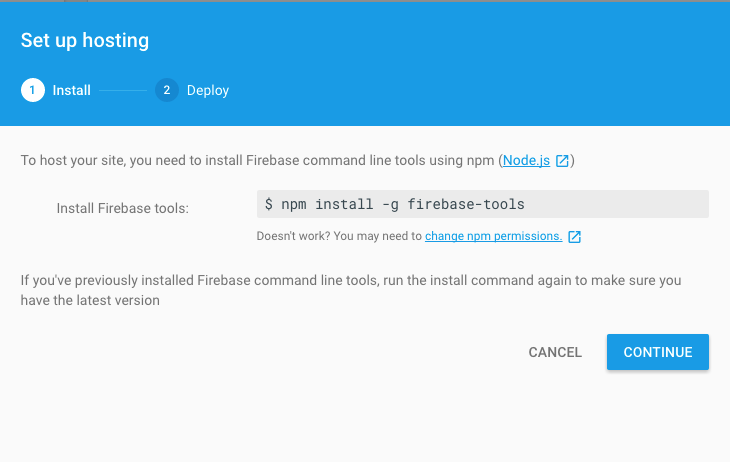Click the -g flag in the command
Screen dimensions: 730x462
pos(391,204)
